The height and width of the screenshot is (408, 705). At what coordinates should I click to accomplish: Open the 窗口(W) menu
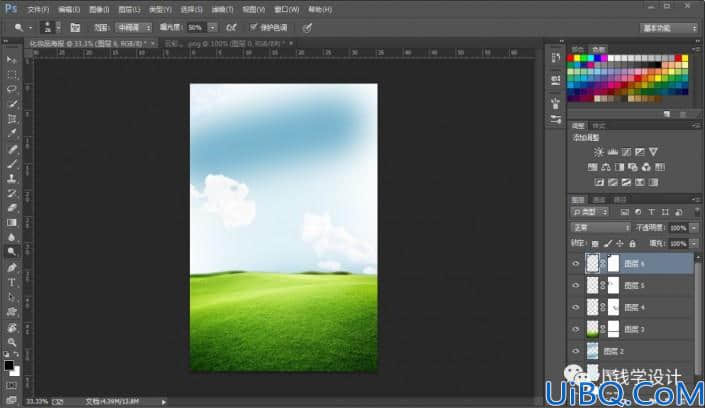point(286,9)
